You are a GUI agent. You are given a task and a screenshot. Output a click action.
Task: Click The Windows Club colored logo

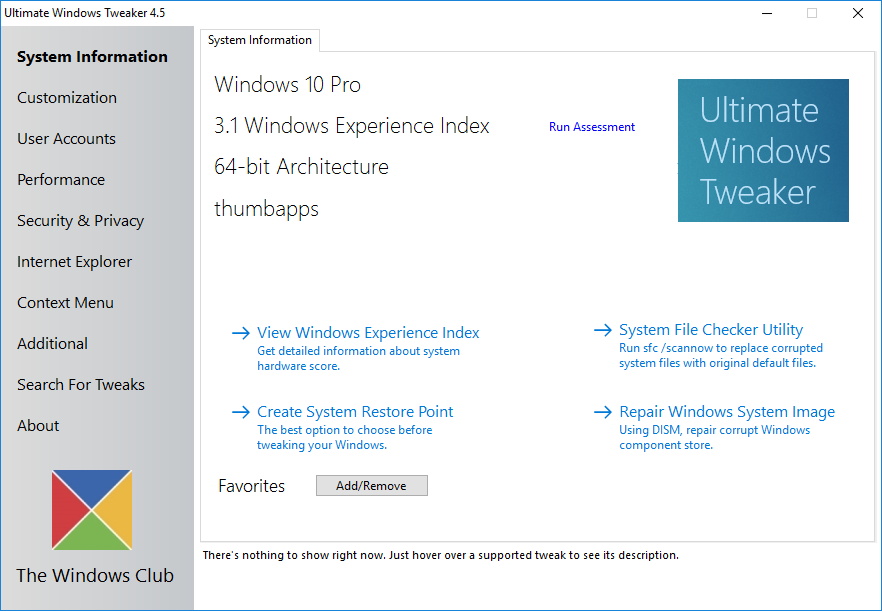[x=92, y=510]
